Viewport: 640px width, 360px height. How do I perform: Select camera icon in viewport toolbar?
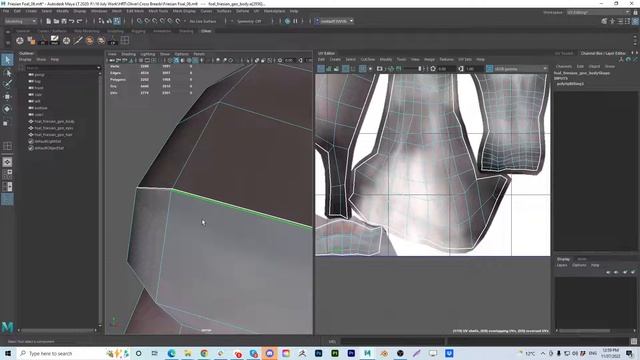(x=112, y=60)
